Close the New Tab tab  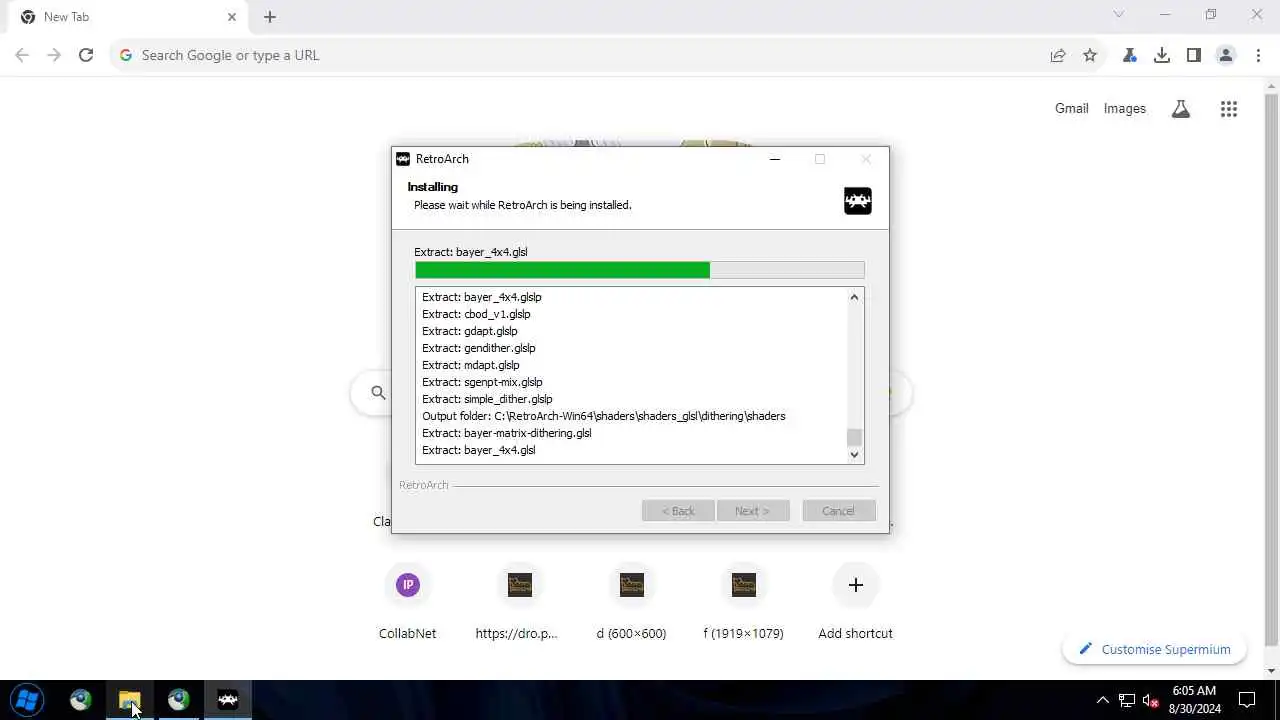(x=232, y=17)
